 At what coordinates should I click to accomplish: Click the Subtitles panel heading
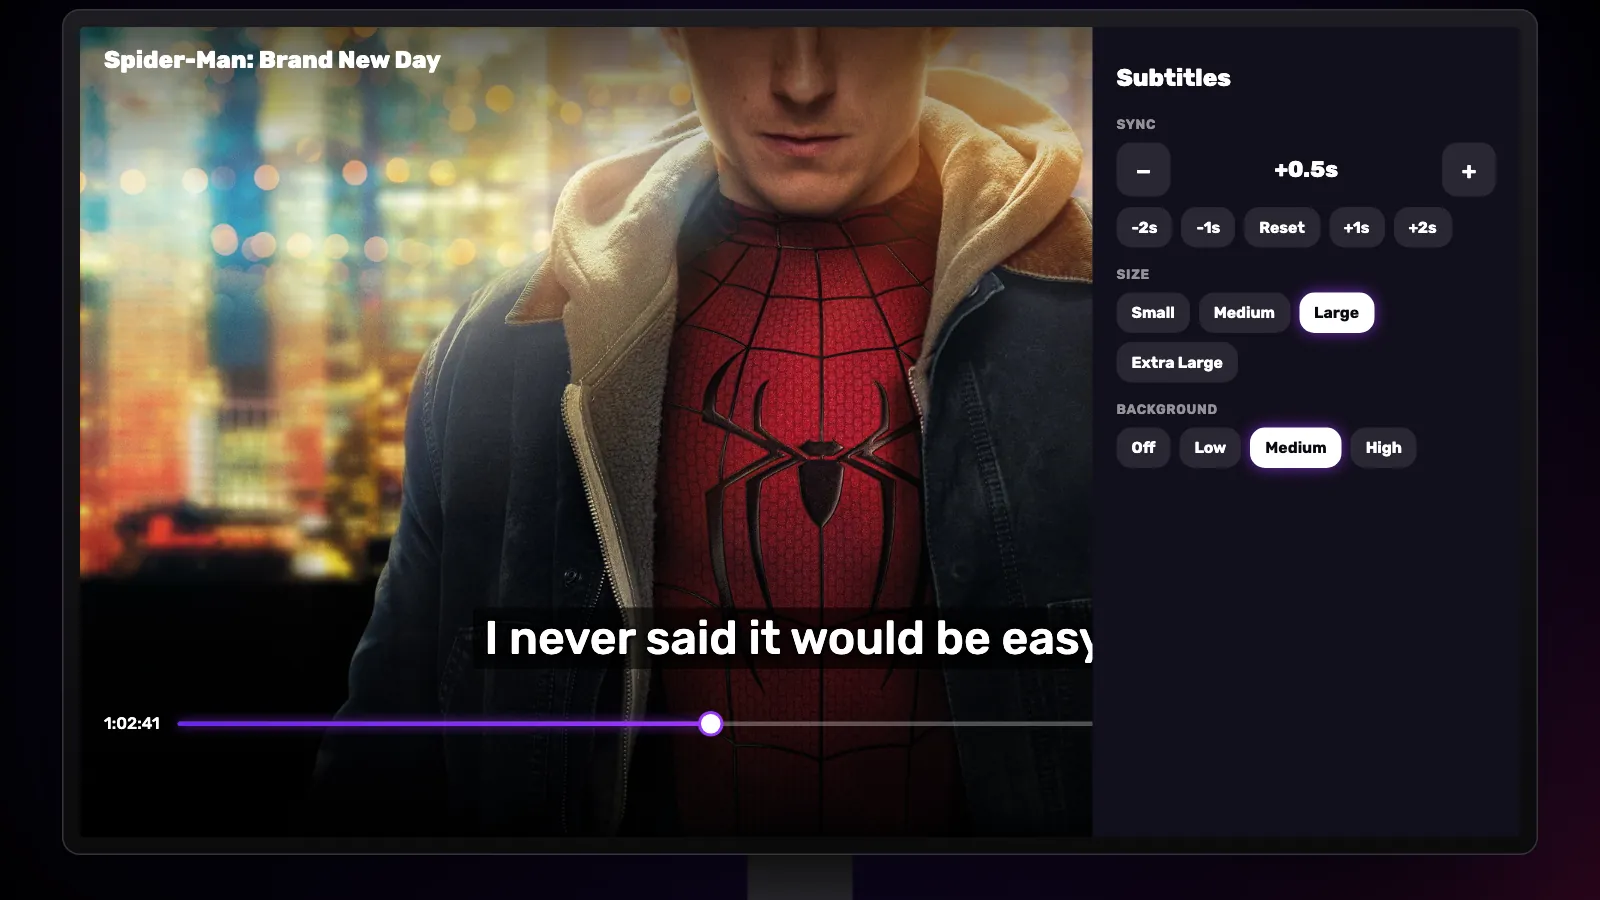(1173, 78)
